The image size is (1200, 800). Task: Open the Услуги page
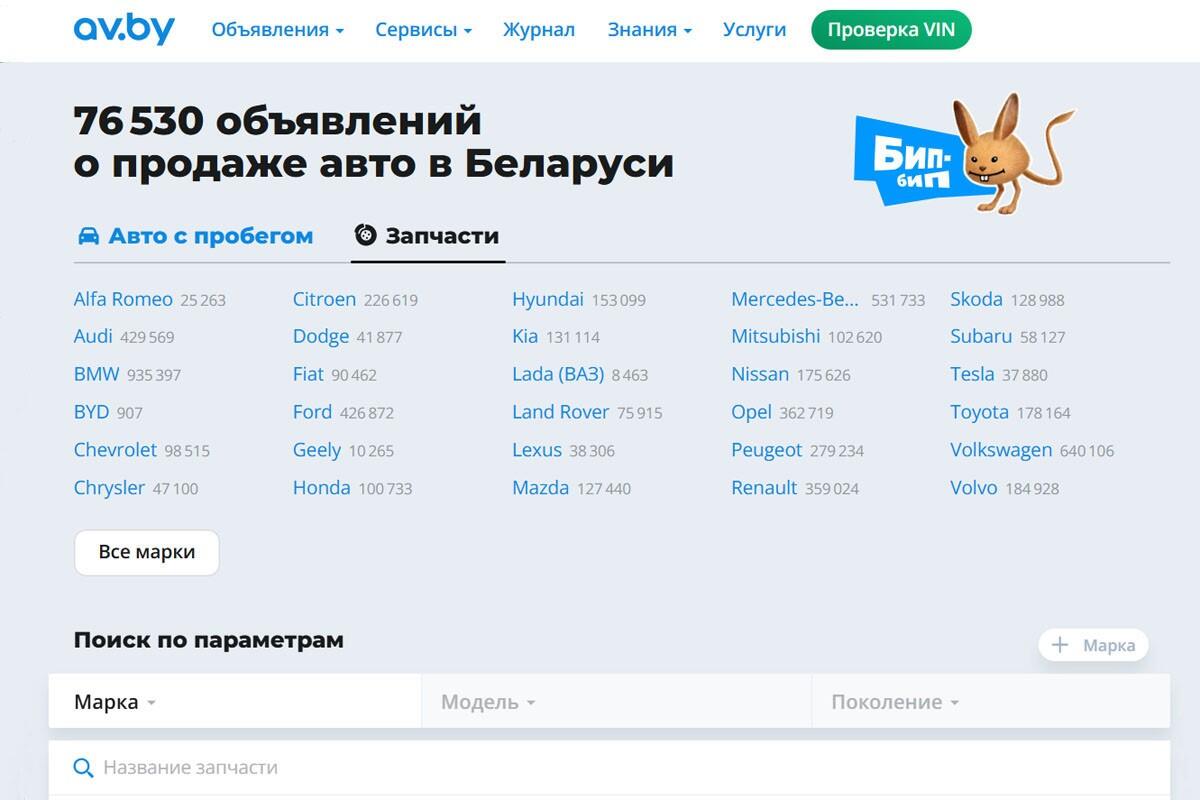point(754,30)
